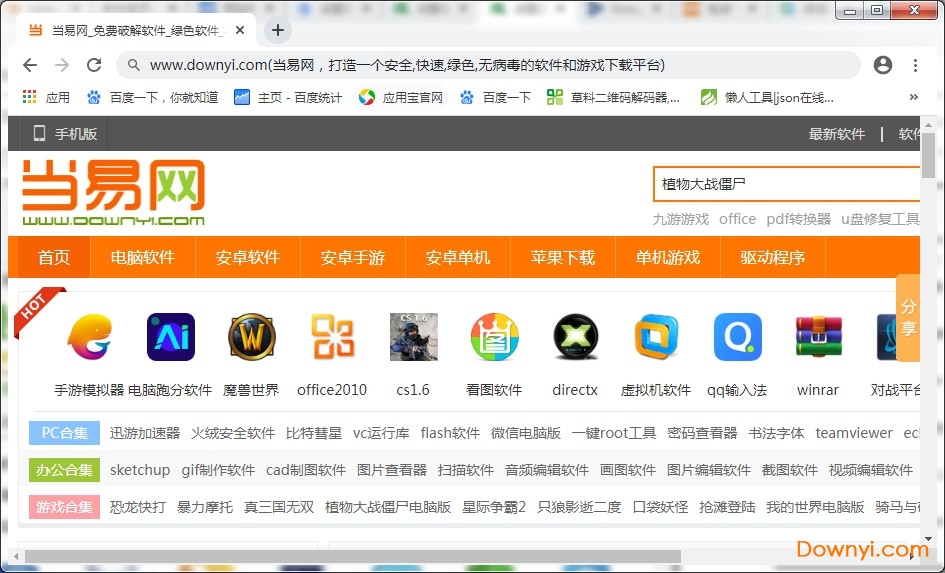Image resolution: width=945 pixels, height=573 pixels.
Task: Focus the search box containing 植物大战僵尸
Action: (786, 184)
